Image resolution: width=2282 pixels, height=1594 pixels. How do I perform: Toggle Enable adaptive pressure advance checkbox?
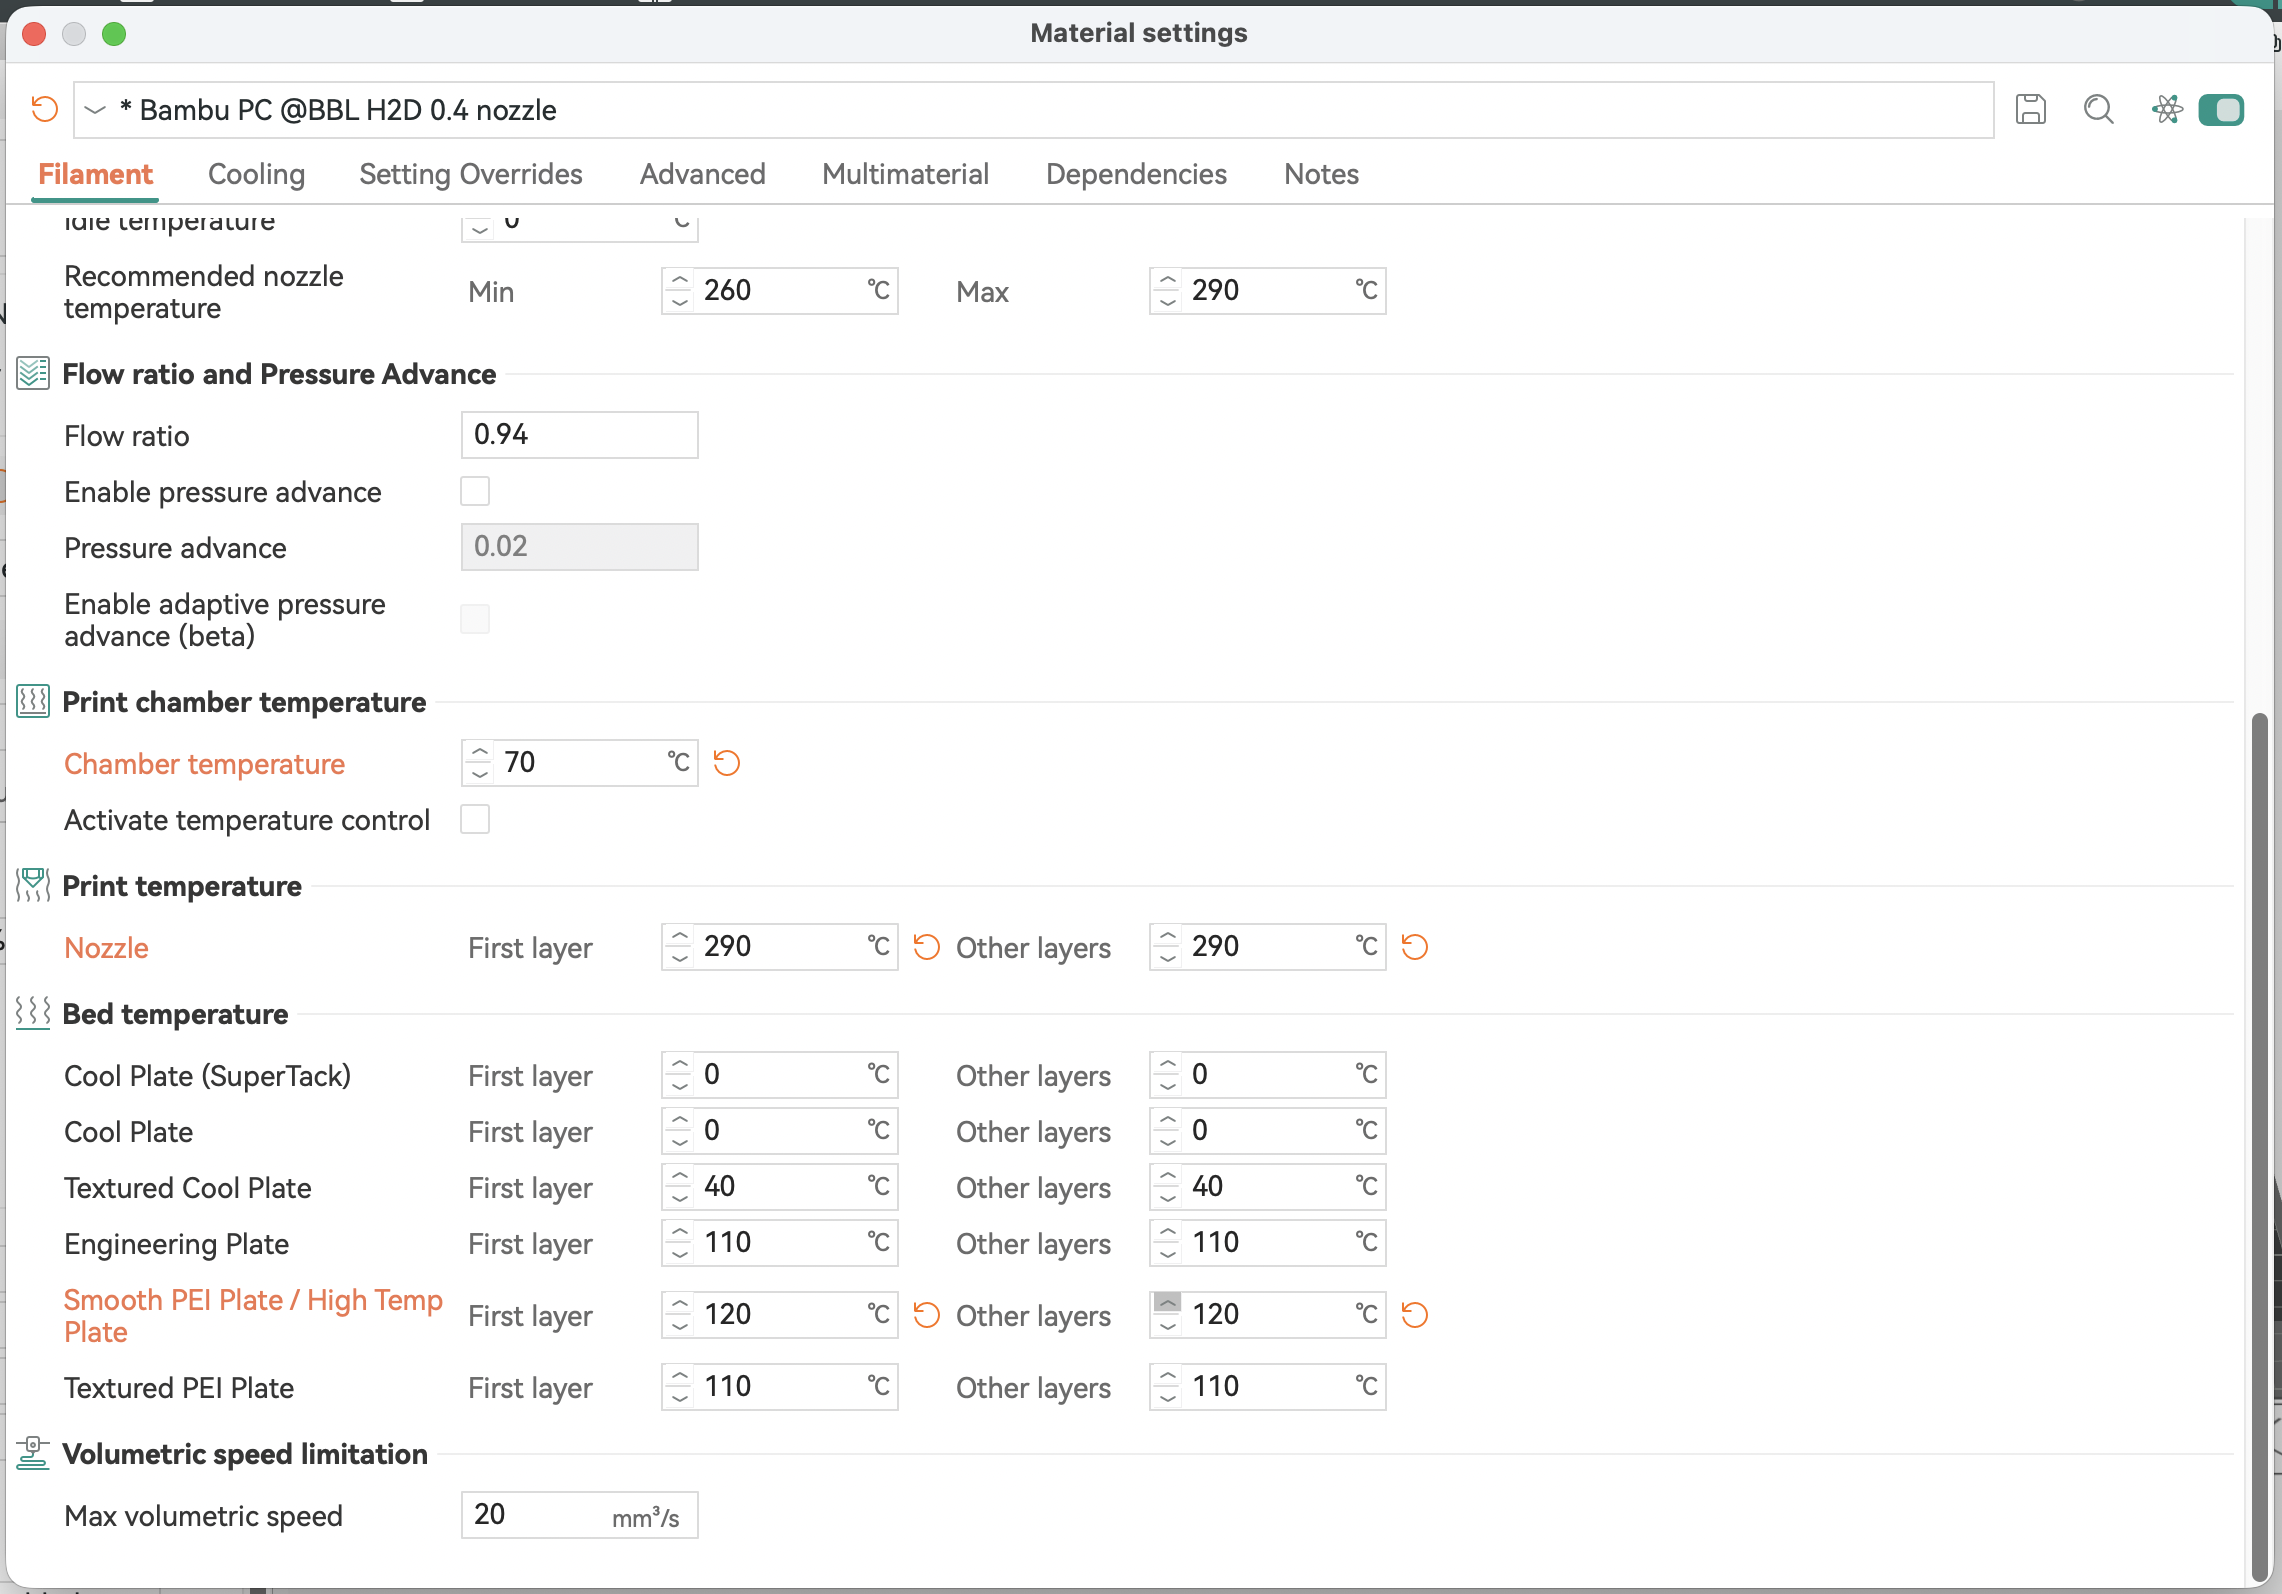click(475, 619)
